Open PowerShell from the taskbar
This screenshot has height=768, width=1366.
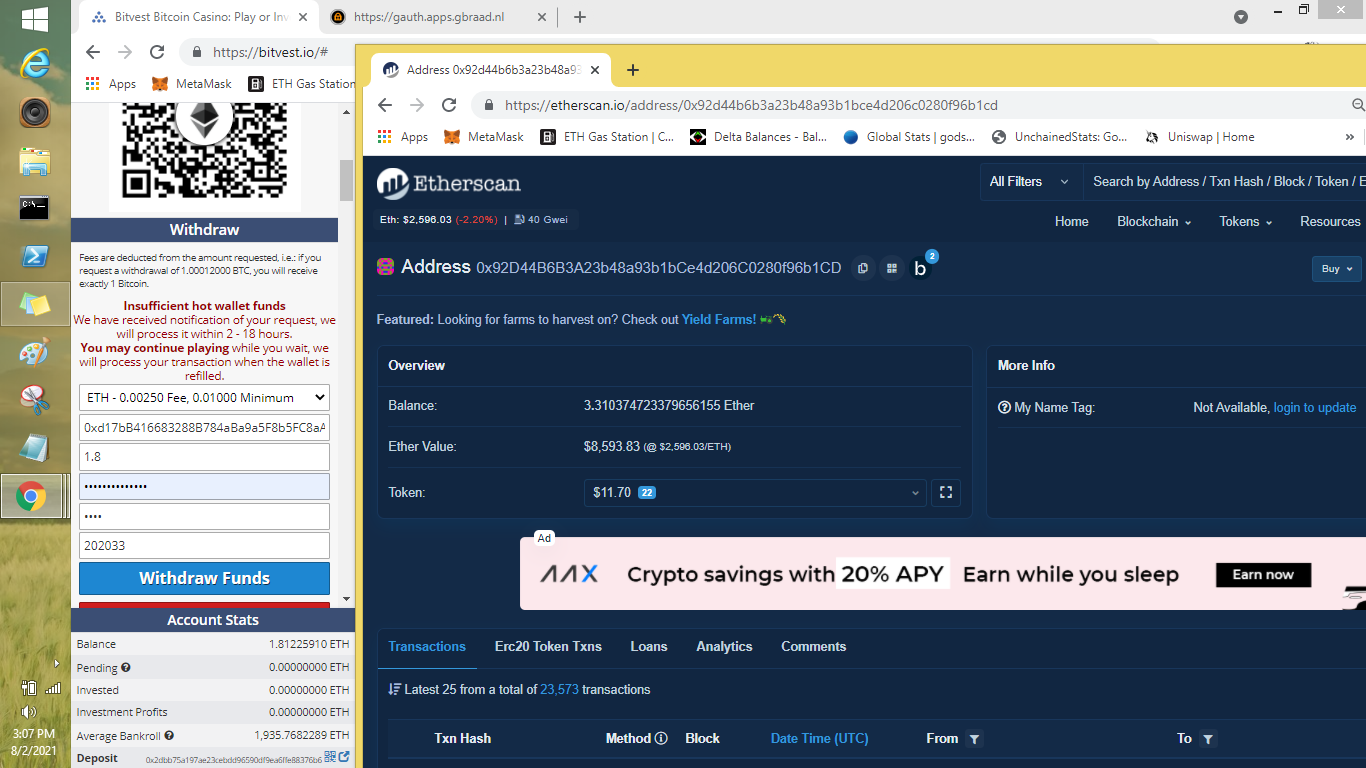(34, 256)
